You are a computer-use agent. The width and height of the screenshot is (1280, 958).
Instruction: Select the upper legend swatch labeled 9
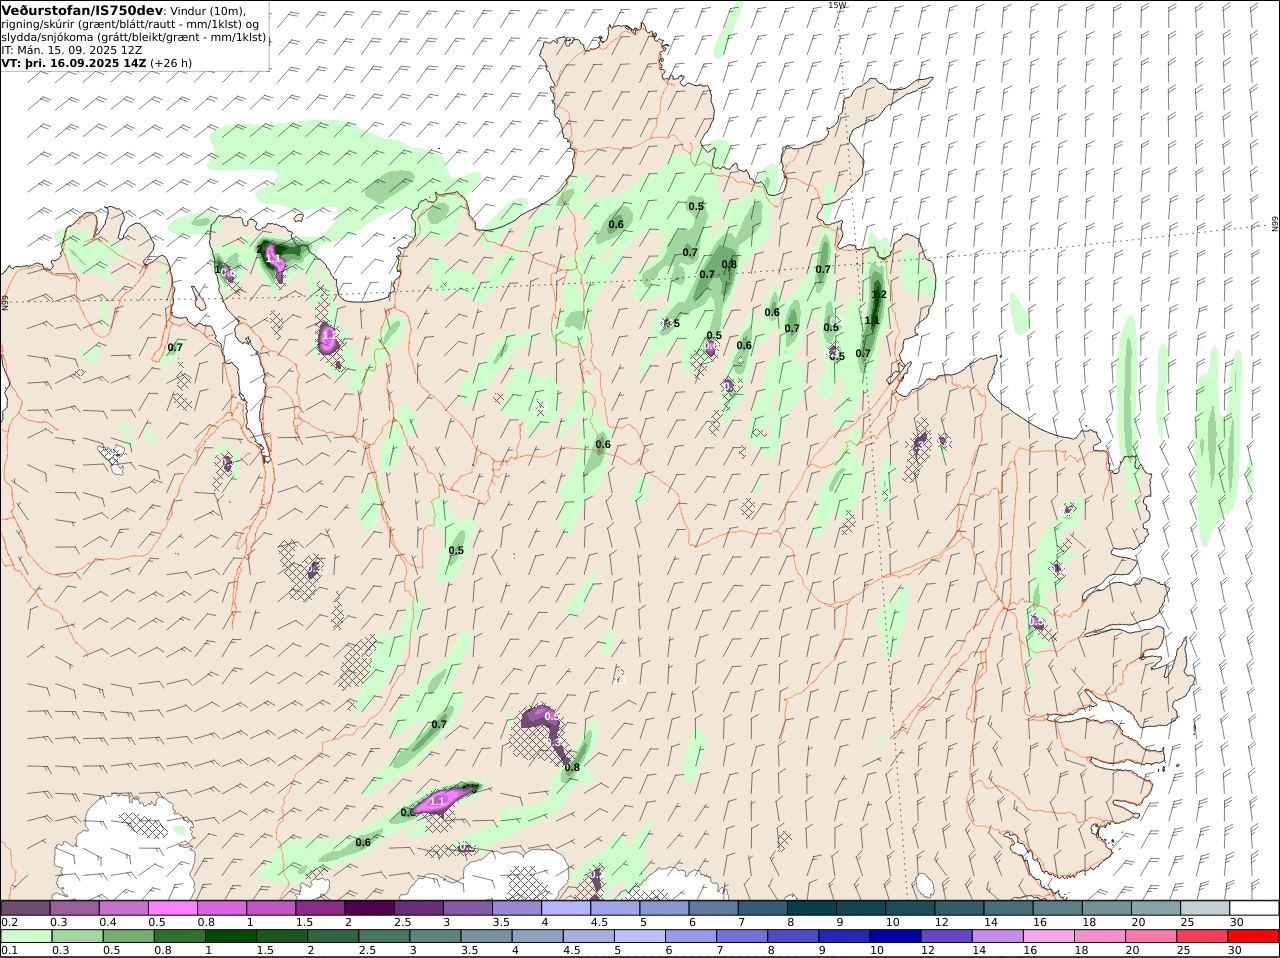860,908
